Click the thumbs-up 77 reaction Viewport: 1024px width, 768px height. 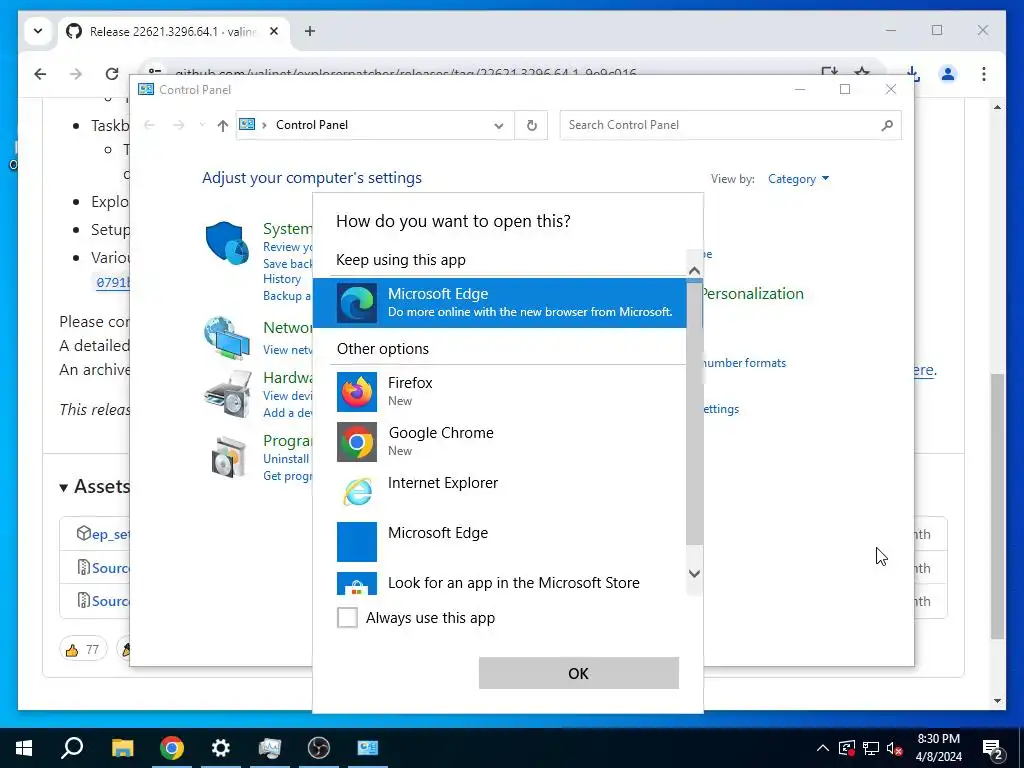click(x=83, y=649)
